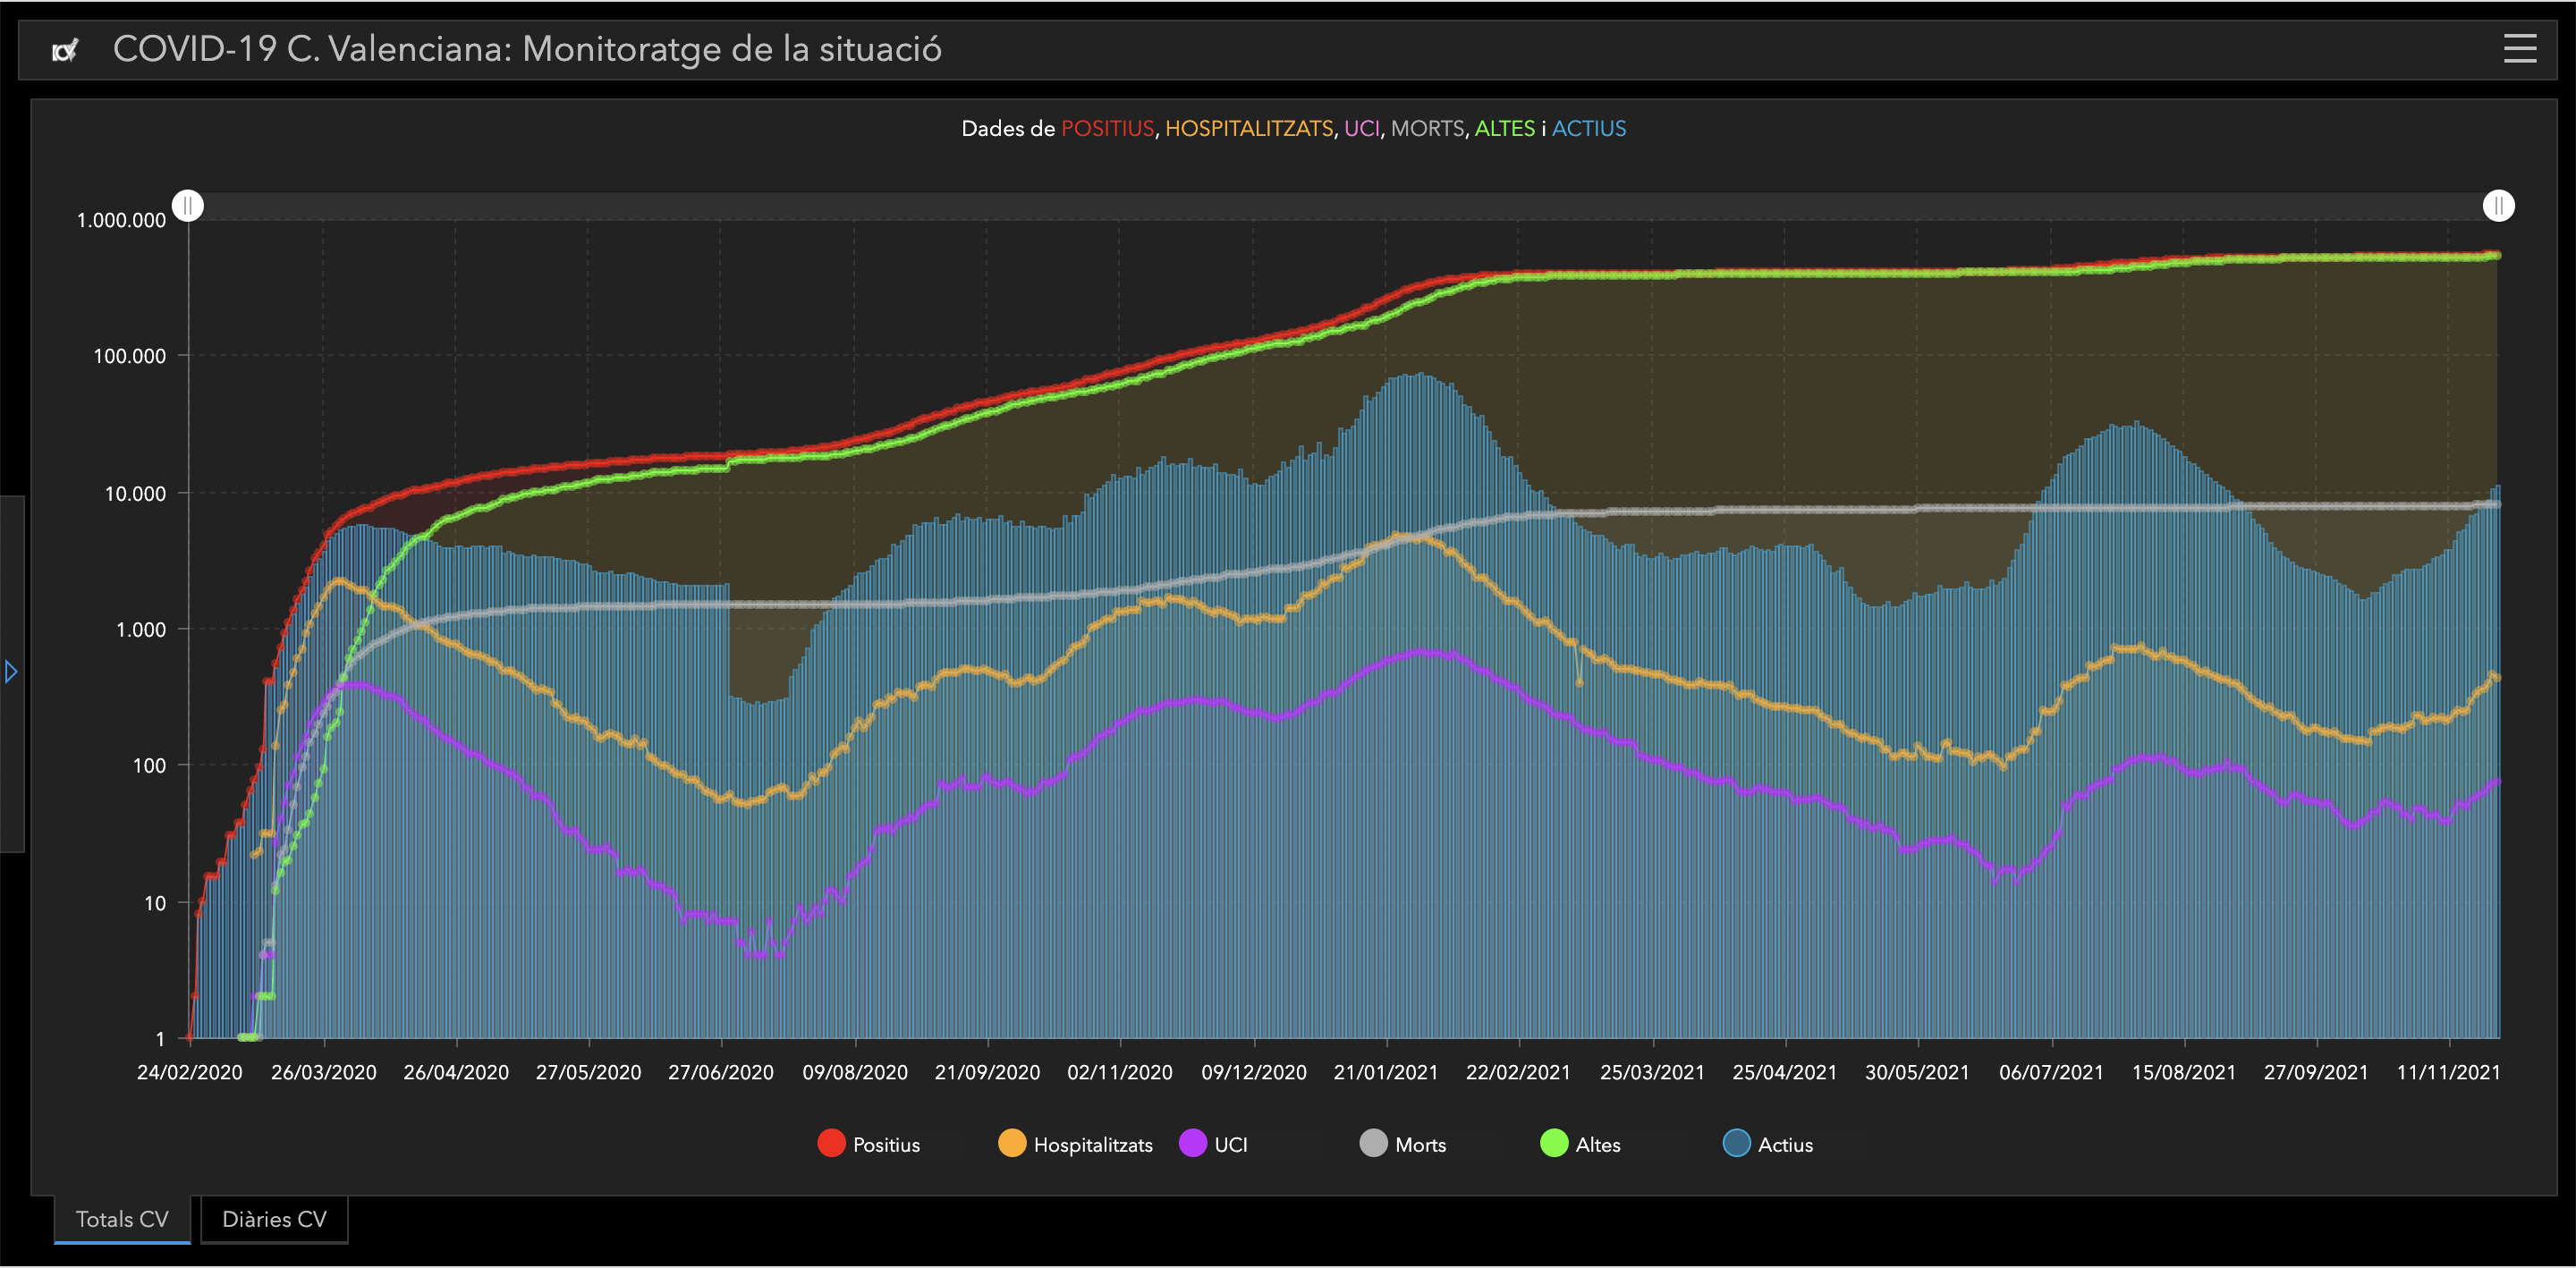This screenshot has width=2576, height=1268.
Task: Toggle the Hospitalitzats orange legend marker
Action: [x=1012, y=1143]
